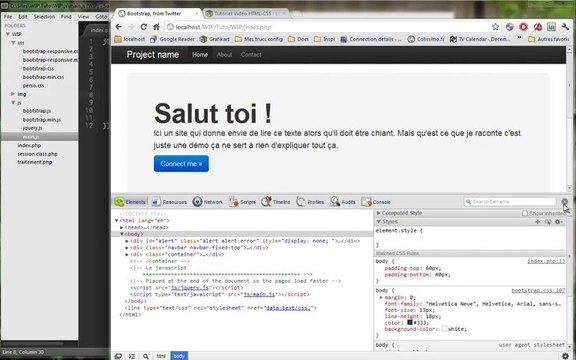Open the Network panel in DevTools
This screenshot has width=576, height=360.
pyautogui.click(x=208, y=202)
